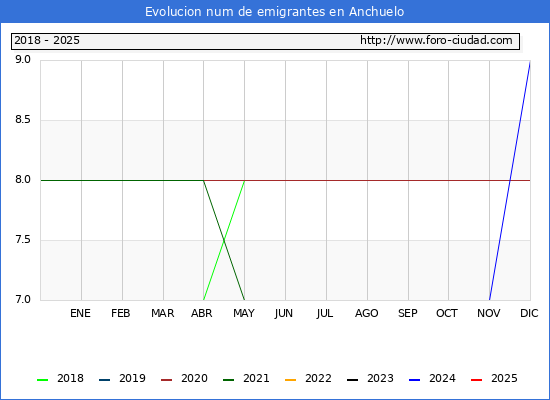Click the MAY month axis label
This screenshot has height=400, width=550.
pyautogui.click(x=244, y=313)
